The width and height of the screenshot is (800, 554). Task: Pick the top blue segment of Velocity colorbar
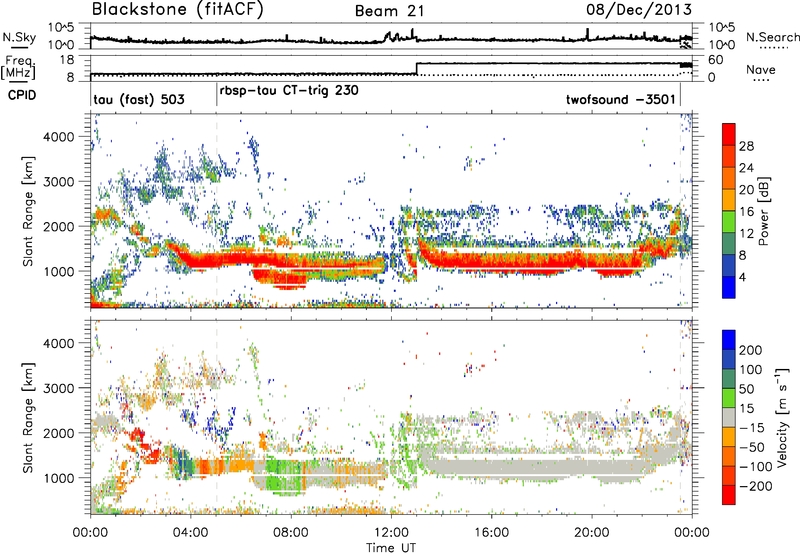pos(729,340)
